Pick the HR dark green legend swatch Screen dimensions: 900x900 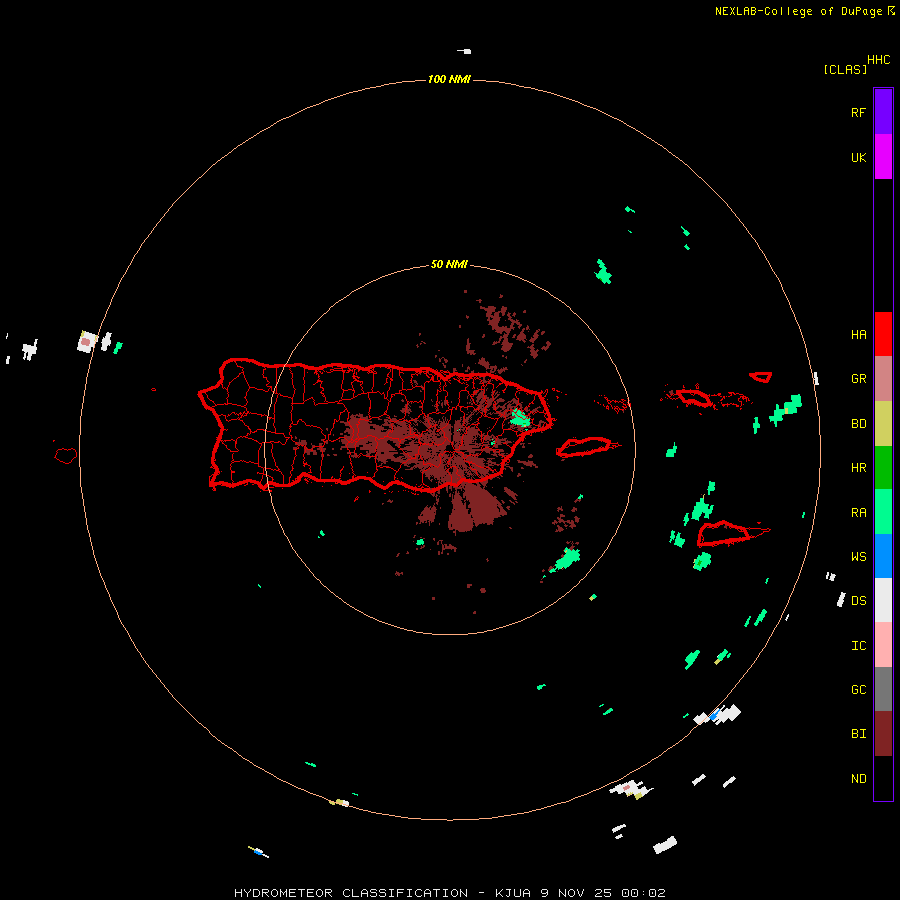883,468
